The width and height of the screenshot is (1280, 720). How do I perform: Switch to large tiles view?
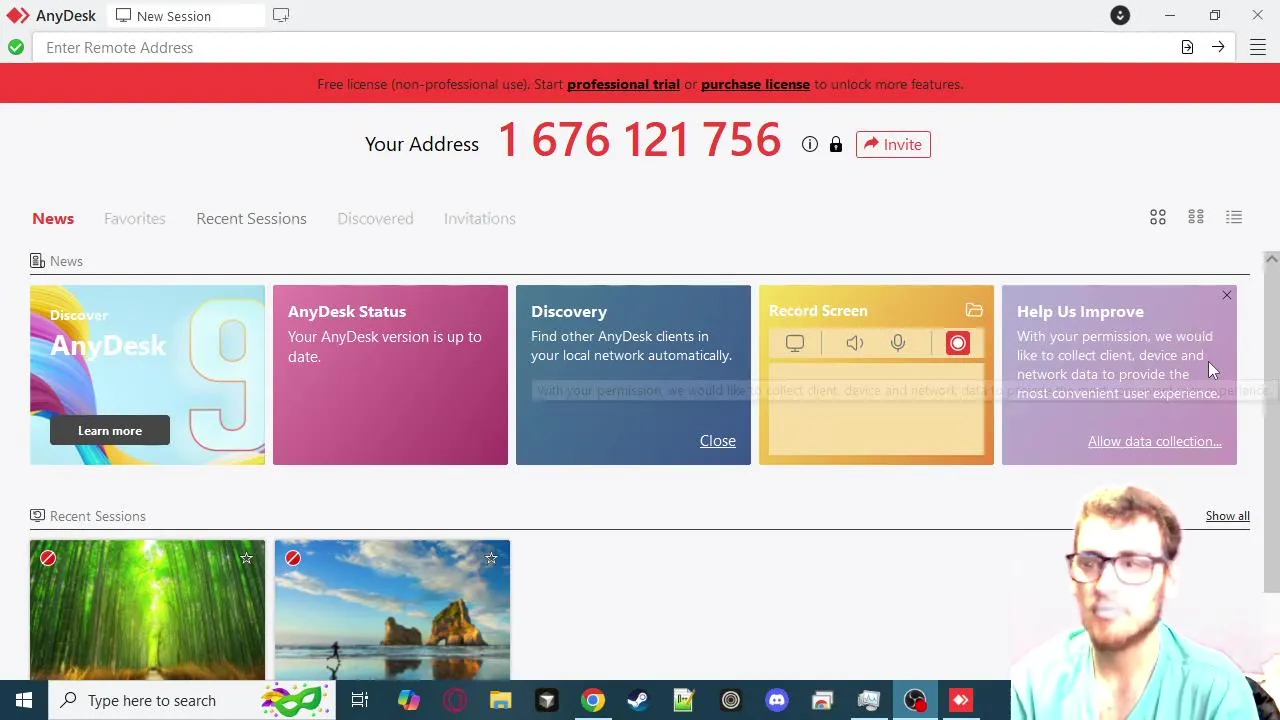tap(1158, 217)
